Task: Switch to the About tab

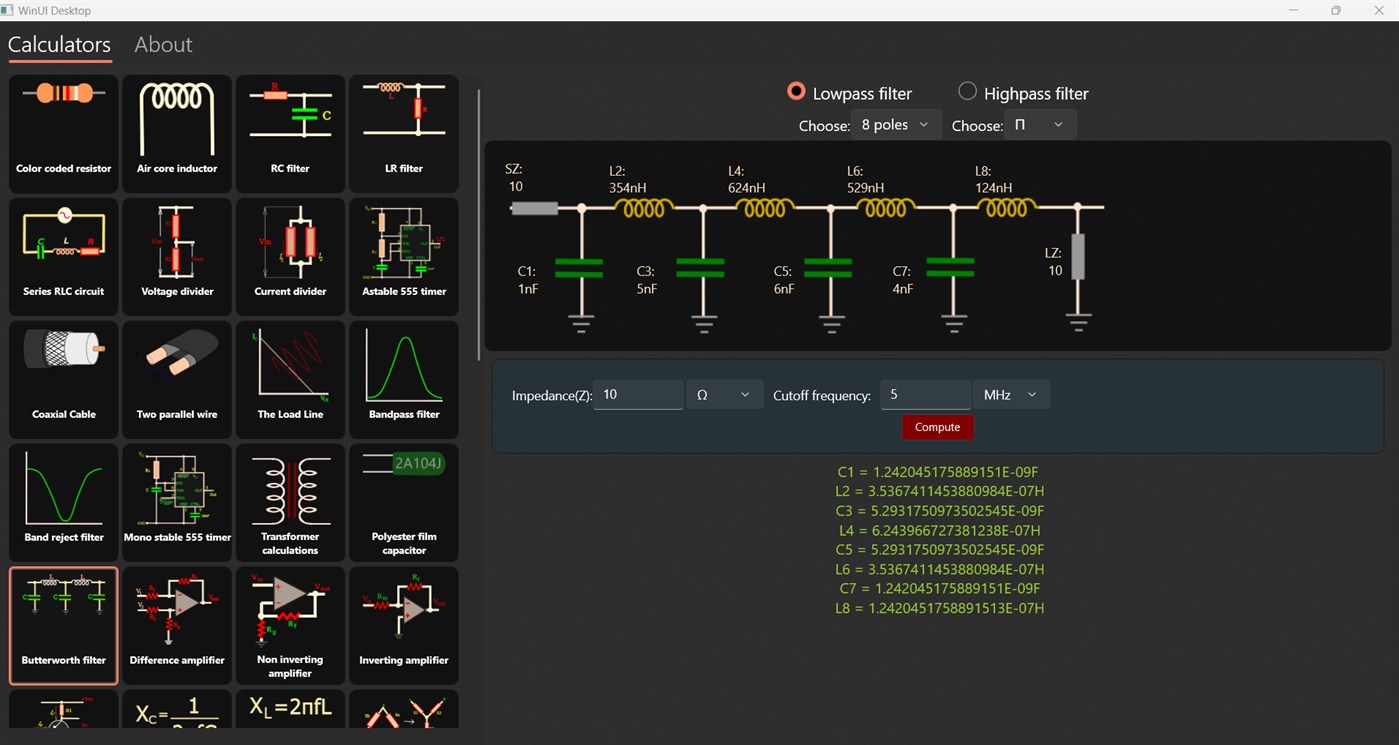Action: pos(163,44)
